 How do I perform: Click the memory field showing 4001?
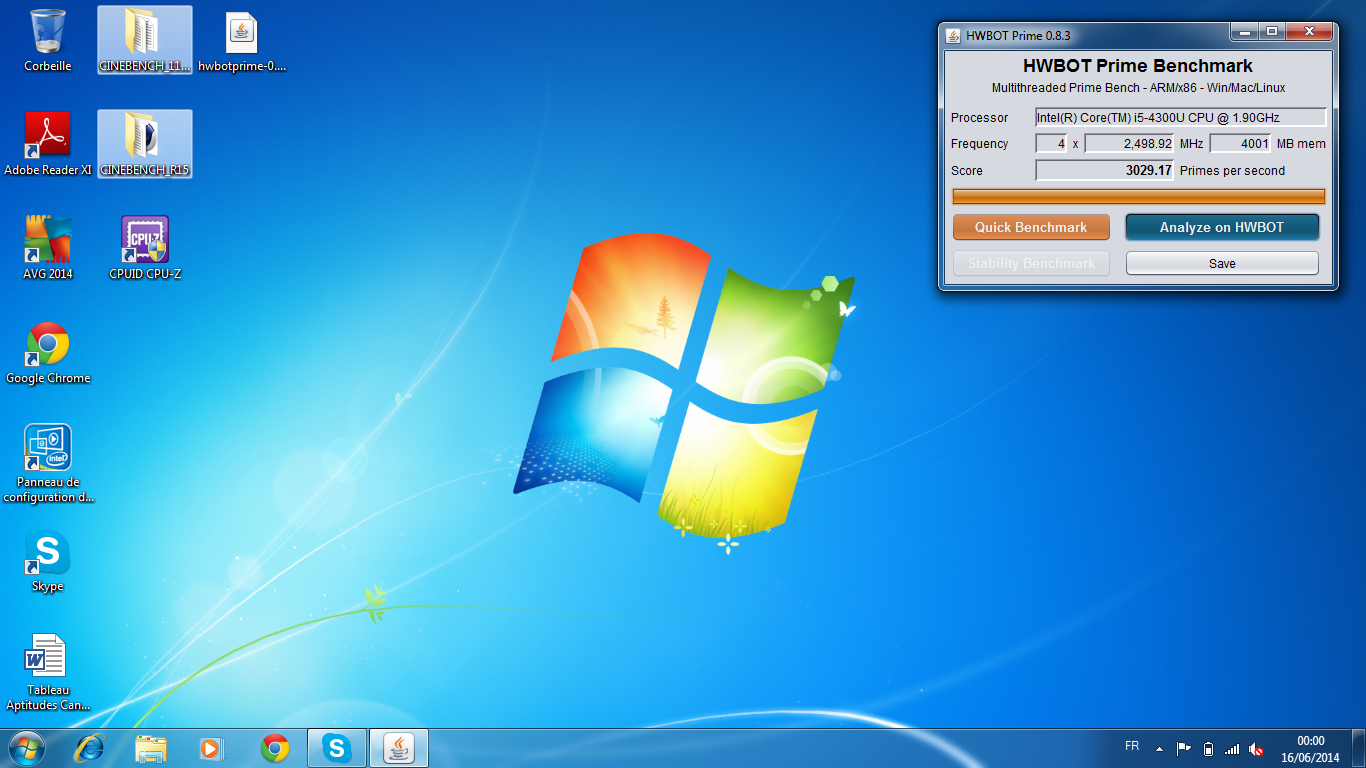(1240, 143)
